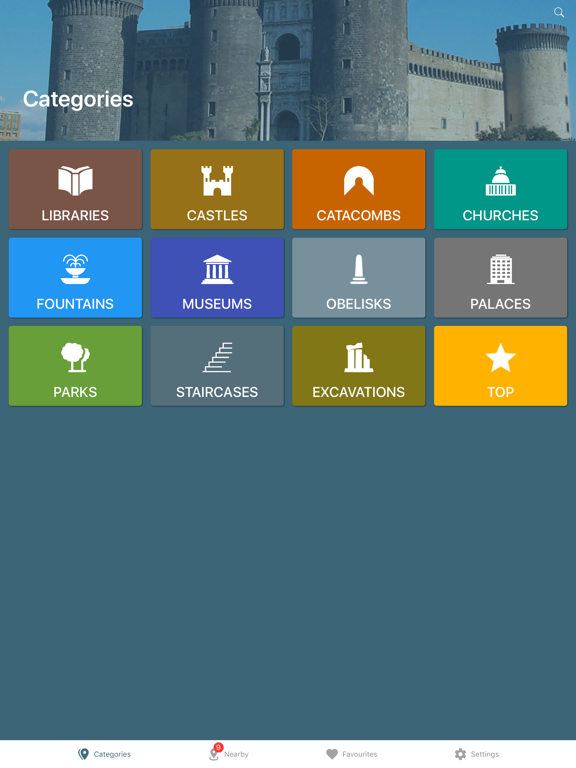Open the MUSEUMS category label
Image resolution: width=576 pixels, height=768 pixels.
[217, 304]
